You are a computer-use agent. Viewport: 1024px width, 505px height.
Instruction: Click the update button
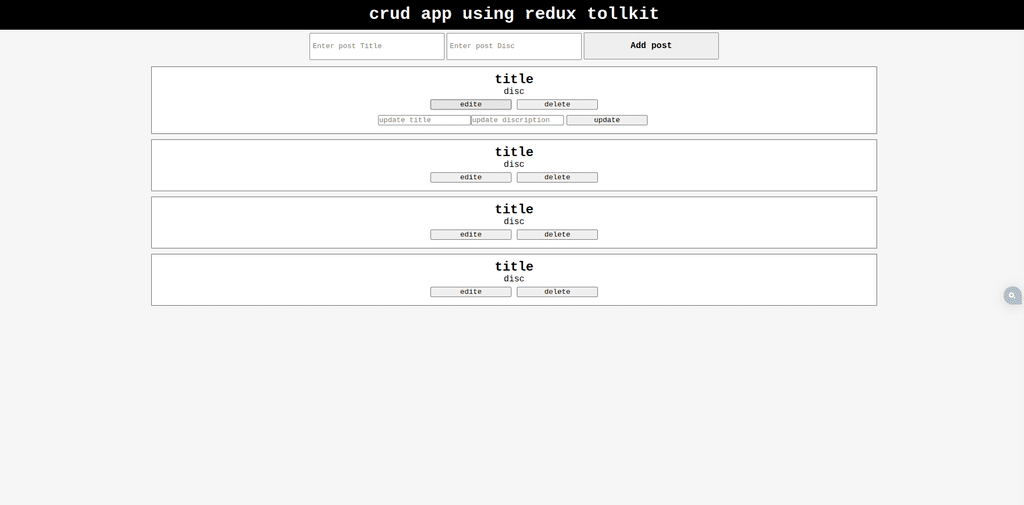(x=607, y=120)
